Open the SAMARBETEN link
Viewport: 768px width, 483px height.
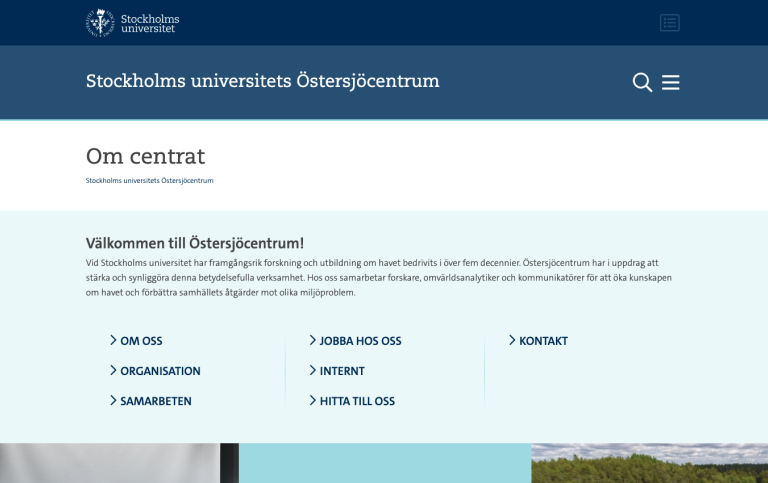[156, 401]
